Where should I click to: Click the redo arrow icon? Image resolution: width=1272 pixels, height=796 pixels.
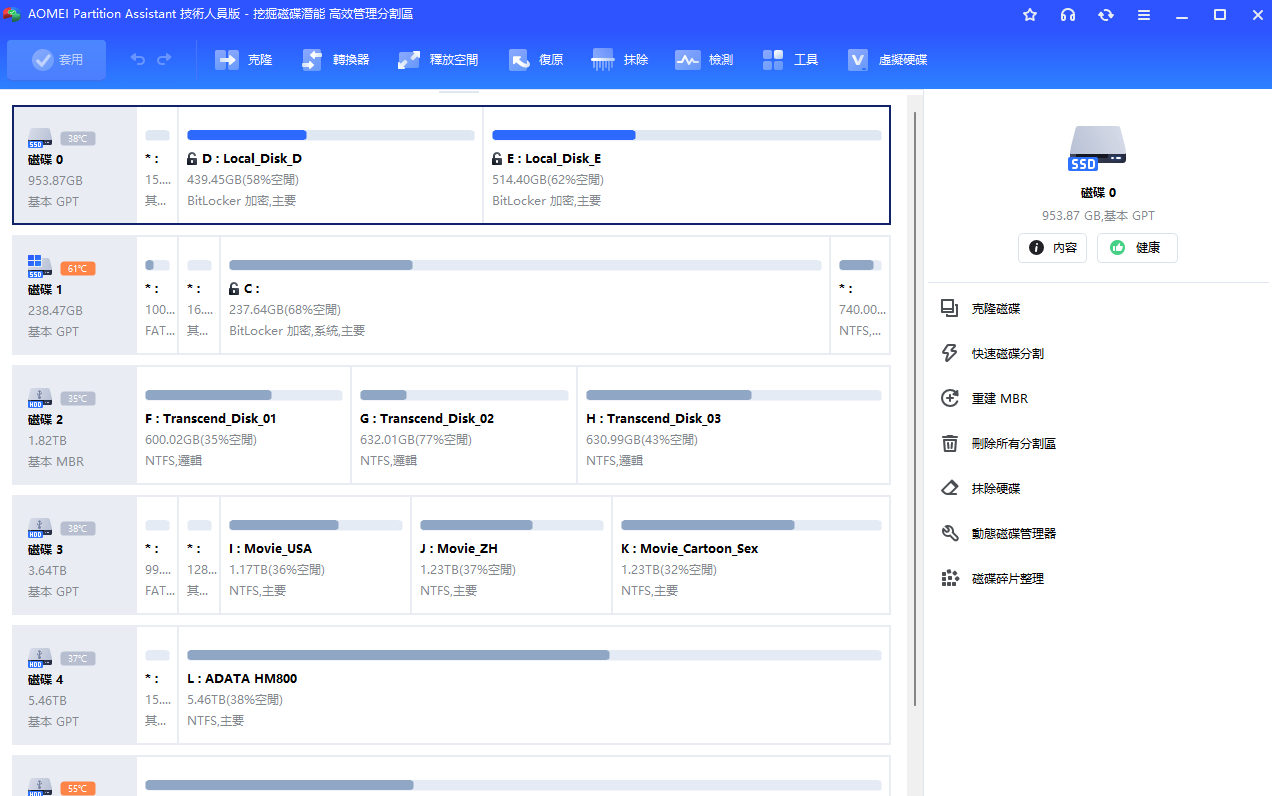164,60
